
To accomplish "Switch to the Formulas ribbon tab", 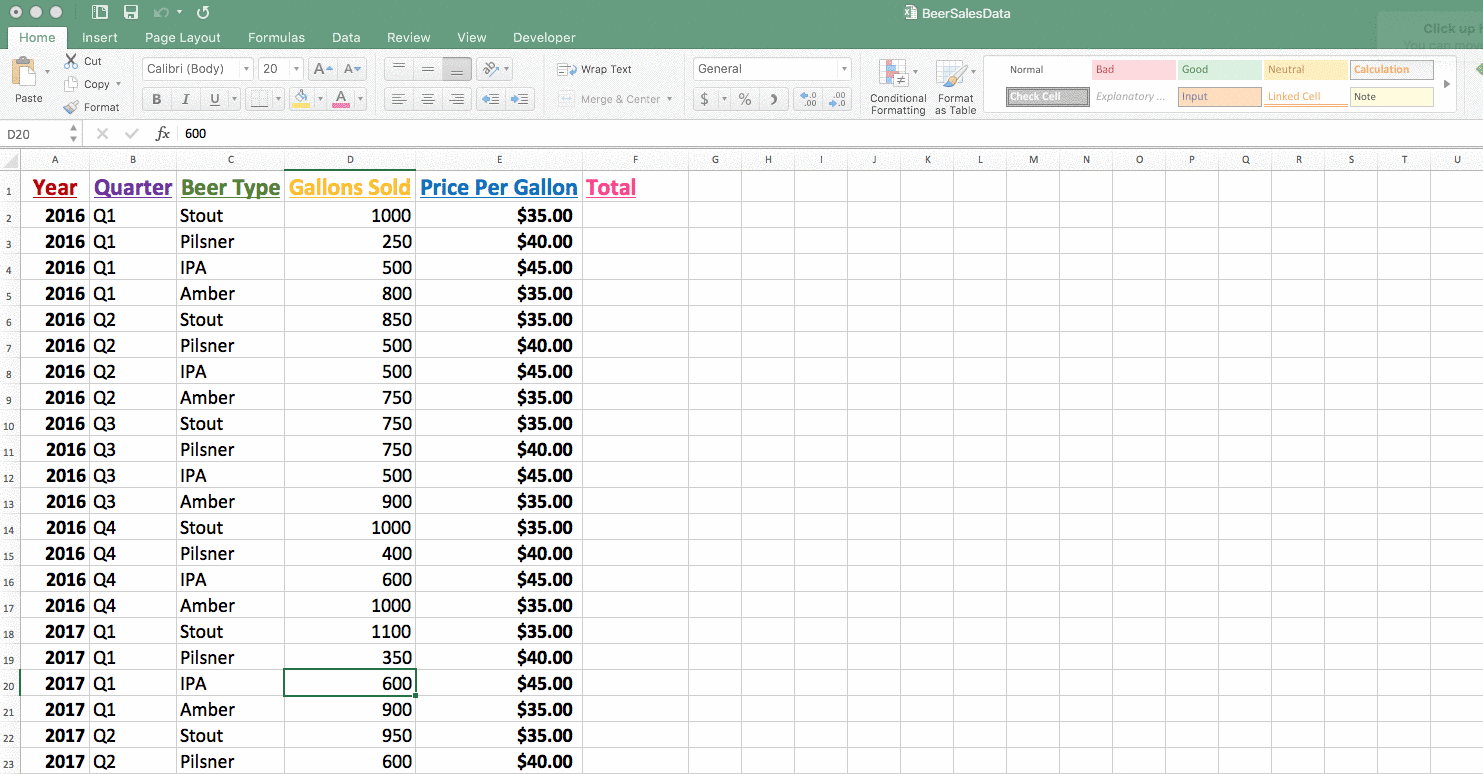I will [x=276, y=37].
